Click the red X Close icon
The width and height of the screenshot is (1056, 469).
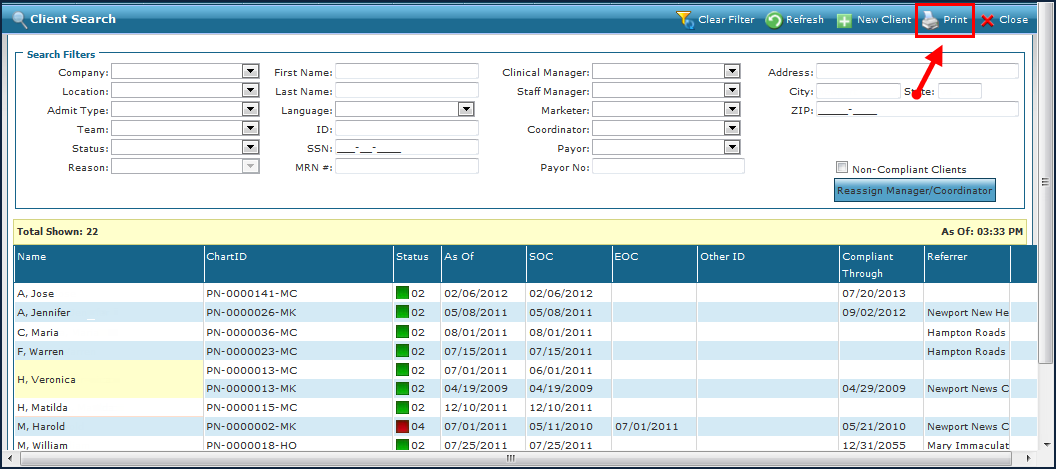pos(988,20)
